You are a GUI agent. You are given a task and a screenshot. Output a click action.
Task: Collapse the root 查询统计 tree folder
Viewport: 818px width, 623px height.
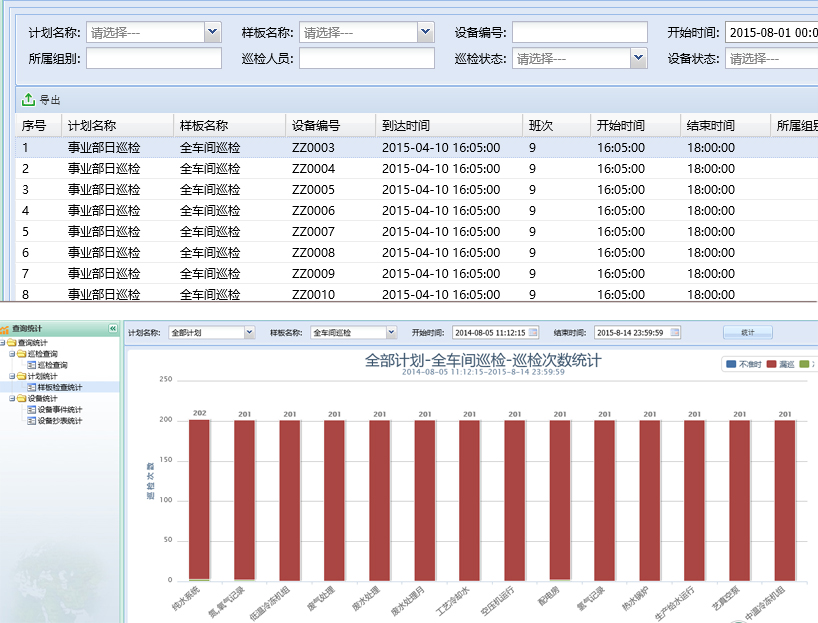[3, 343]
